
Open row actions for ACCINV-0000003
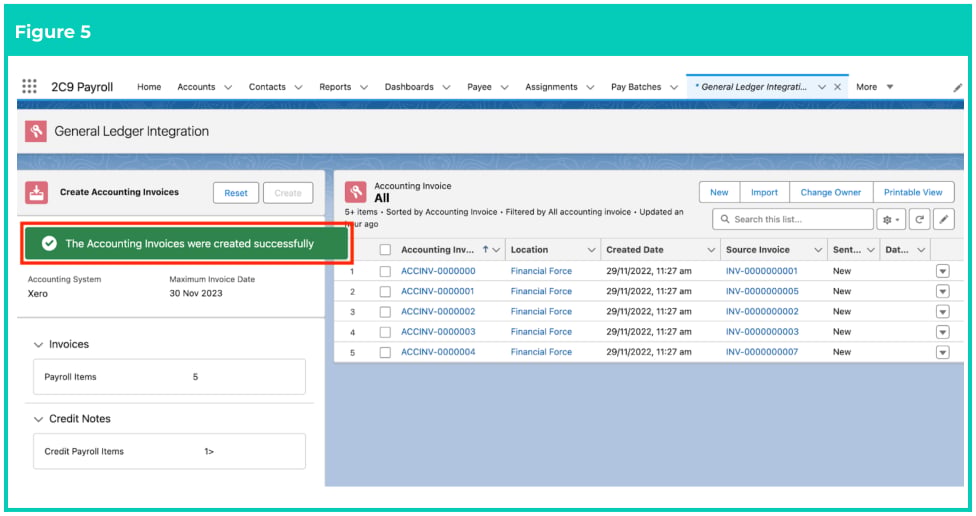point(942,332)
